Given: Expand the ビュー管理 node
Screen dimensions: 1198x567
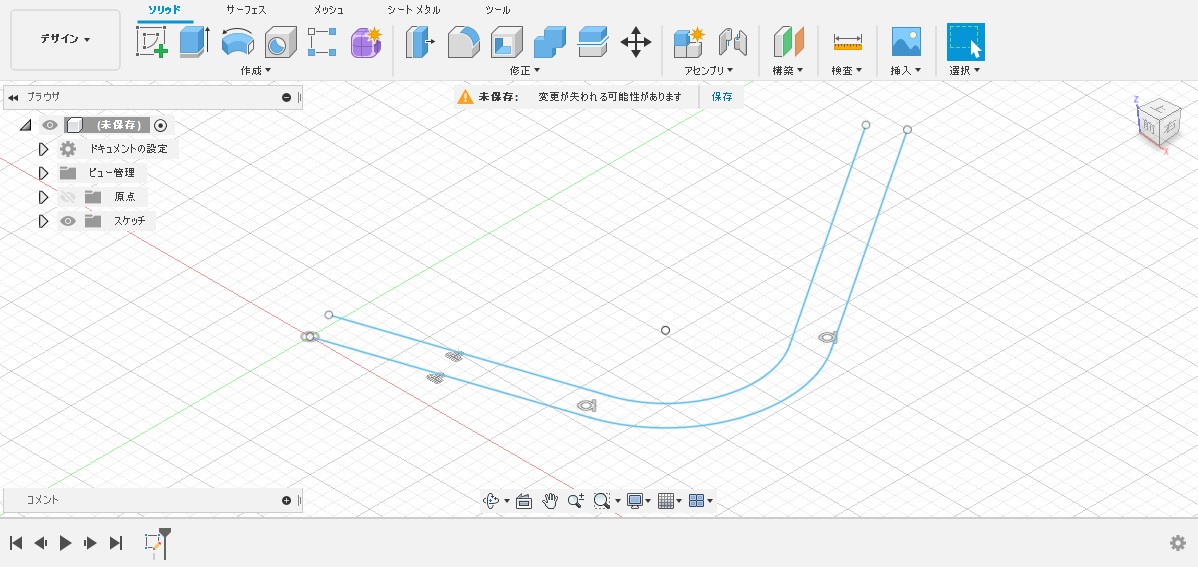Looking at the screenshot, I should coord(44,173).
